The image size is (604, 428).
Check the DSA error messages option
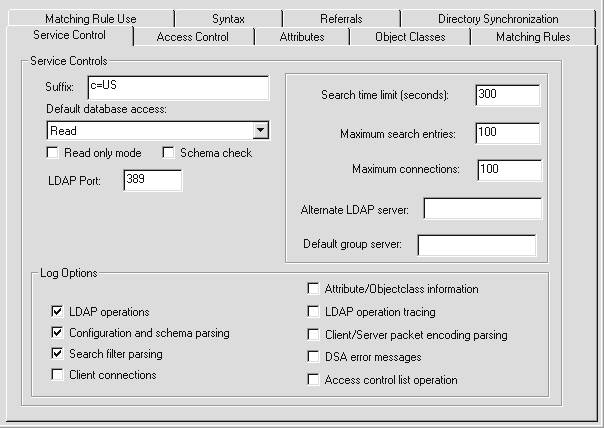point(314,357)
